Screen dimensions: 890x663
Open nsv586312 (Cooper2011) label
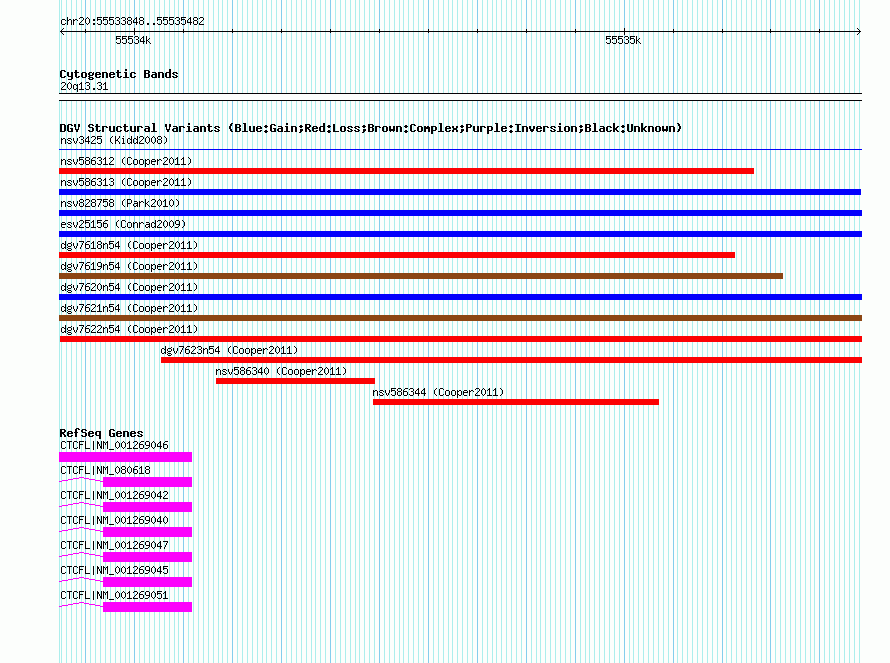126,161
